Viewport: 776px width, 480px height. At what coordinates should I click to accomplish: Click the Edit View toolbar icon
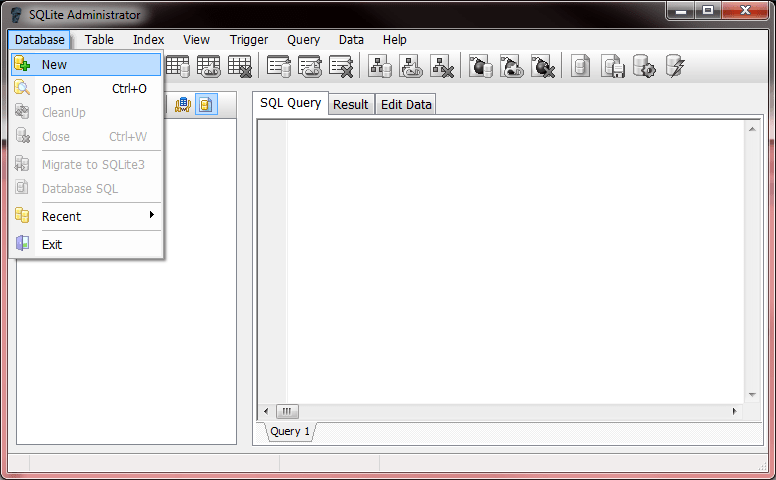[x=411, y=66]
